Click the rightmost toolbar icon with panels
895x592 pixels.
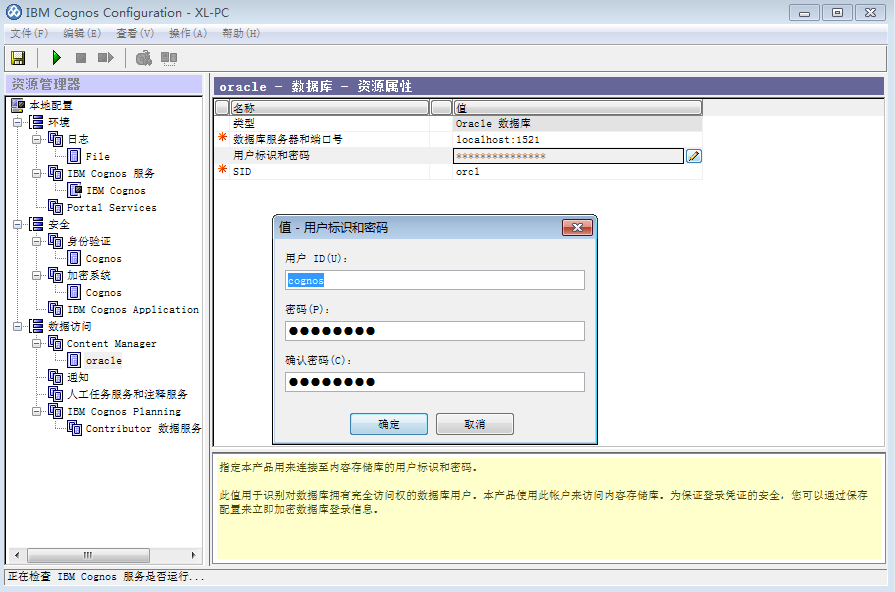(x=169, y=58)
